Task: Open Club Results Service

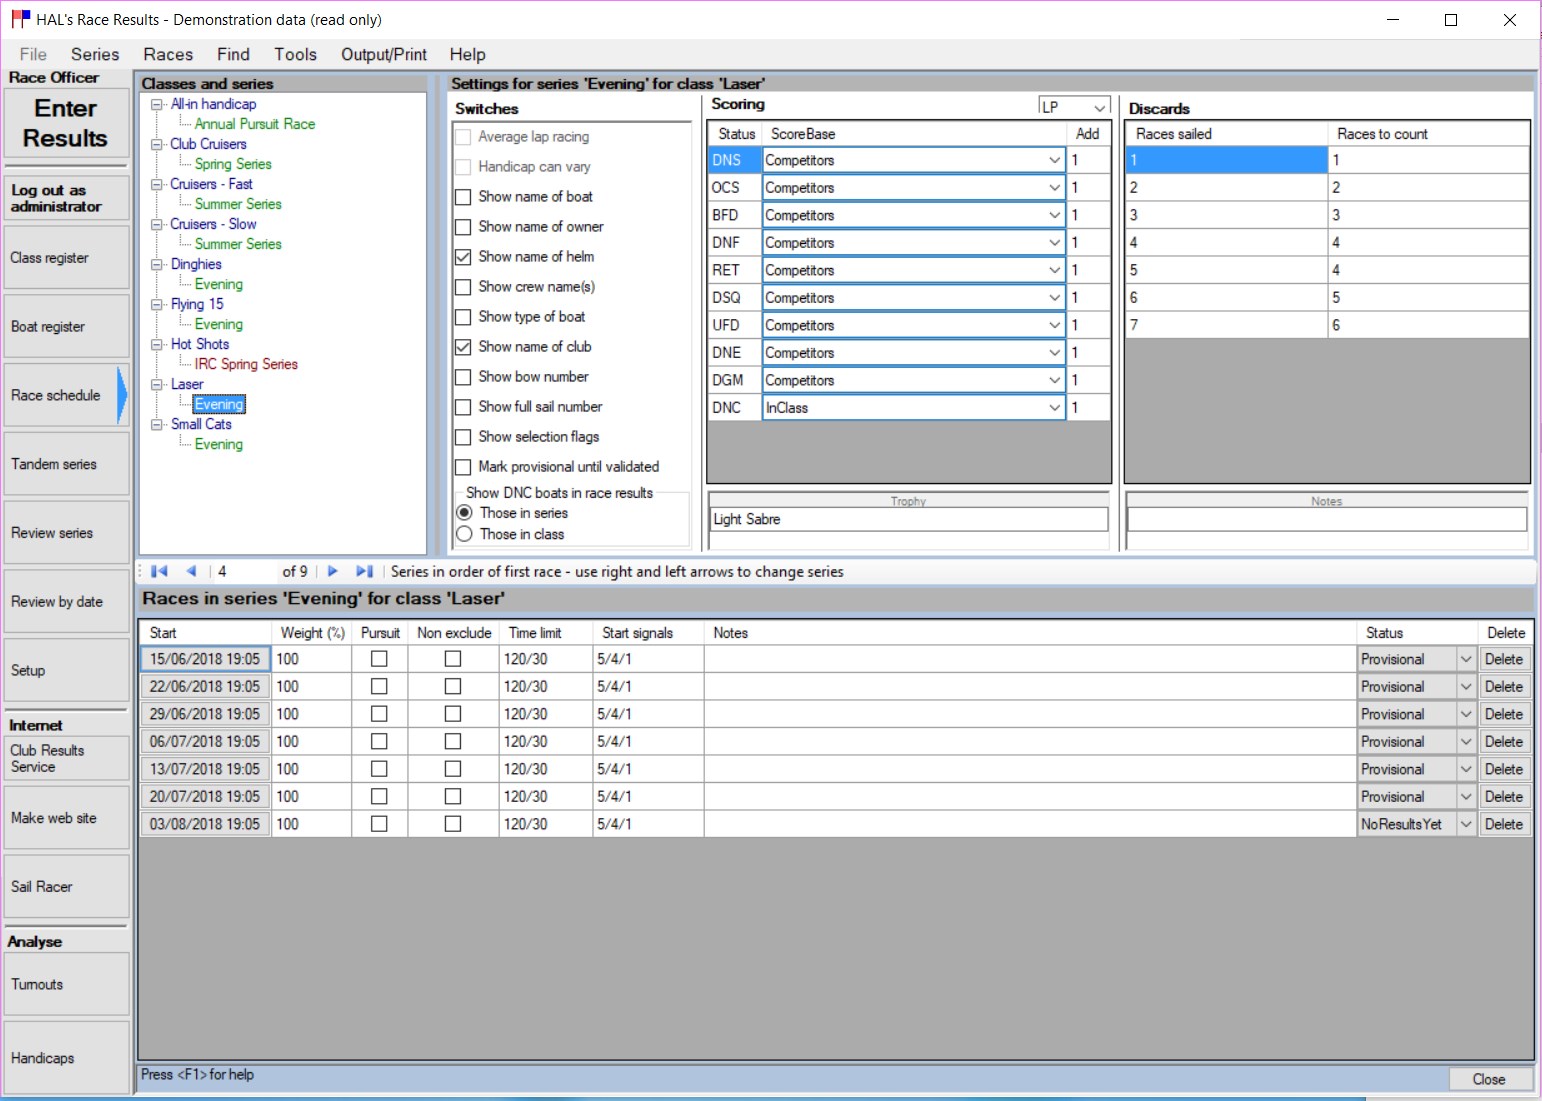Action: (x=66, y=758)
